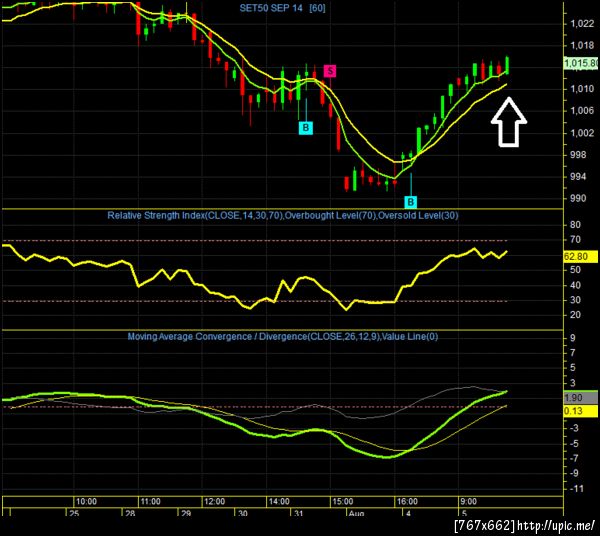The image size is (600, 536).
Task: Click the 990 price axis label
Action: click(x=578, y=199)
